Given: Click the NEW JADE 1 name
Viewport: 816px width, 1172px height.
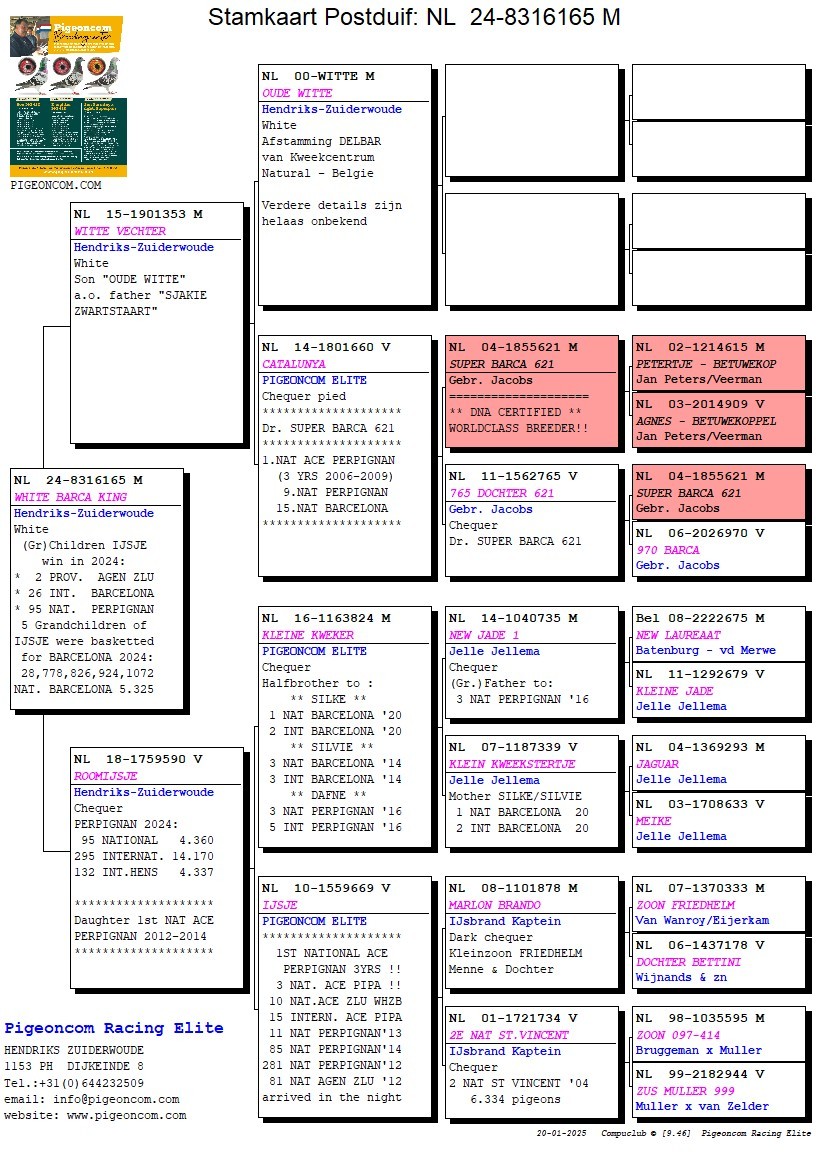Looking at the screenshot, I should click(484, 635).
